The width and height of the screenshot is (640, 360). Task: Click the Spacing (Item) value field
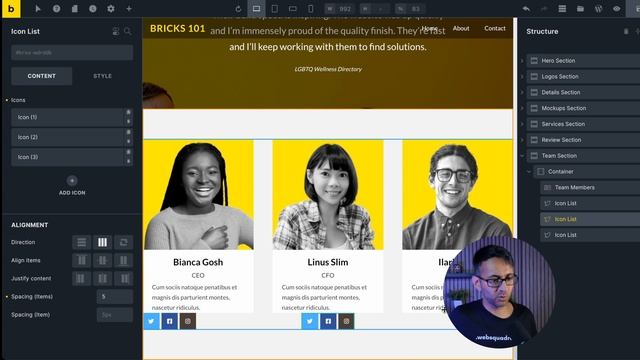pos(115,315)
